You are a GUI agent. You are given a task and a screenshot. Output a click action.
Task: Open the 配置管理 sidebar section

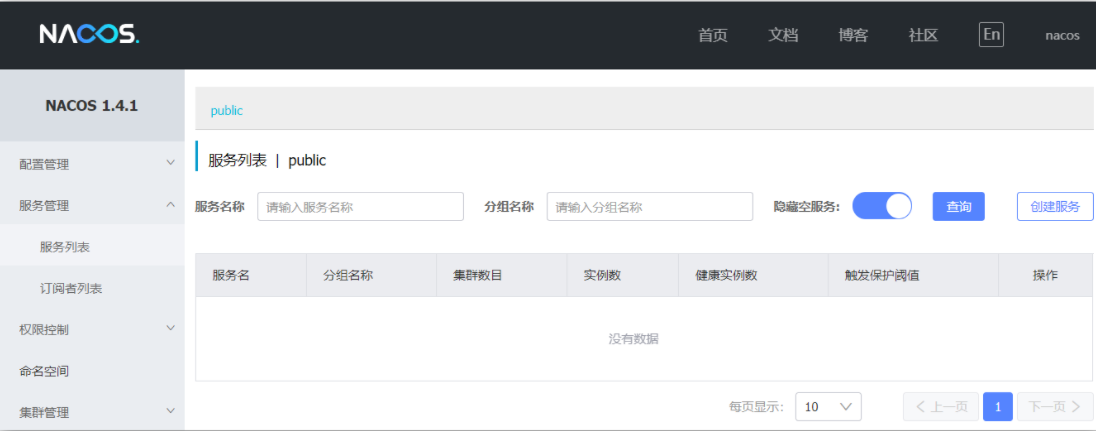pos(92,164)
